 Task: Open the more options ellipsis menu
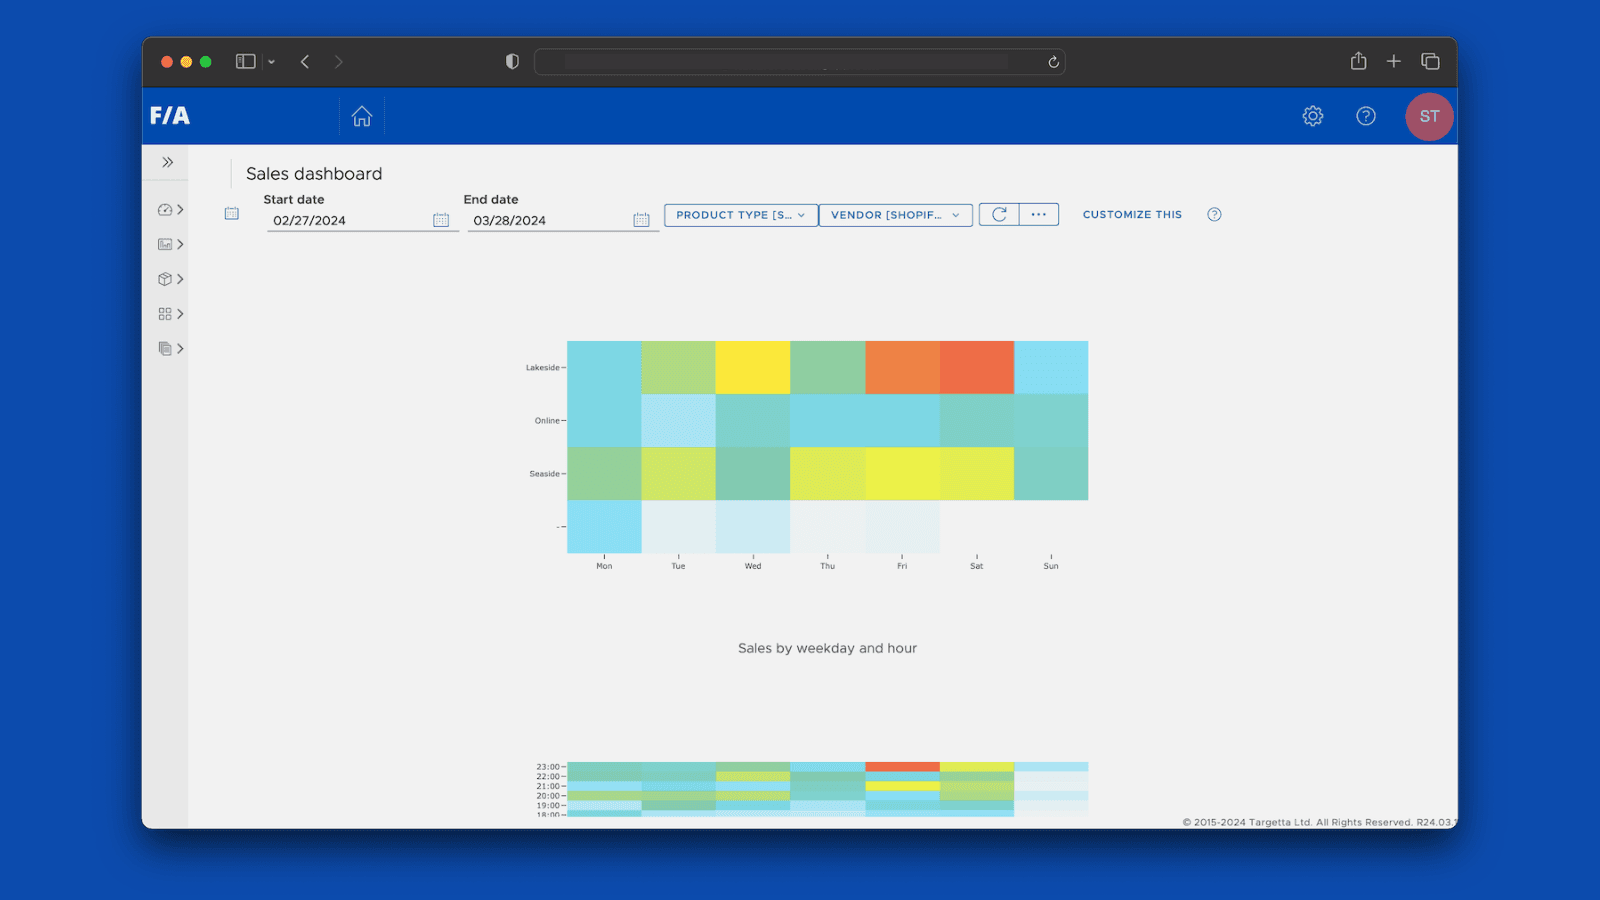click(x=1039, y=214)
